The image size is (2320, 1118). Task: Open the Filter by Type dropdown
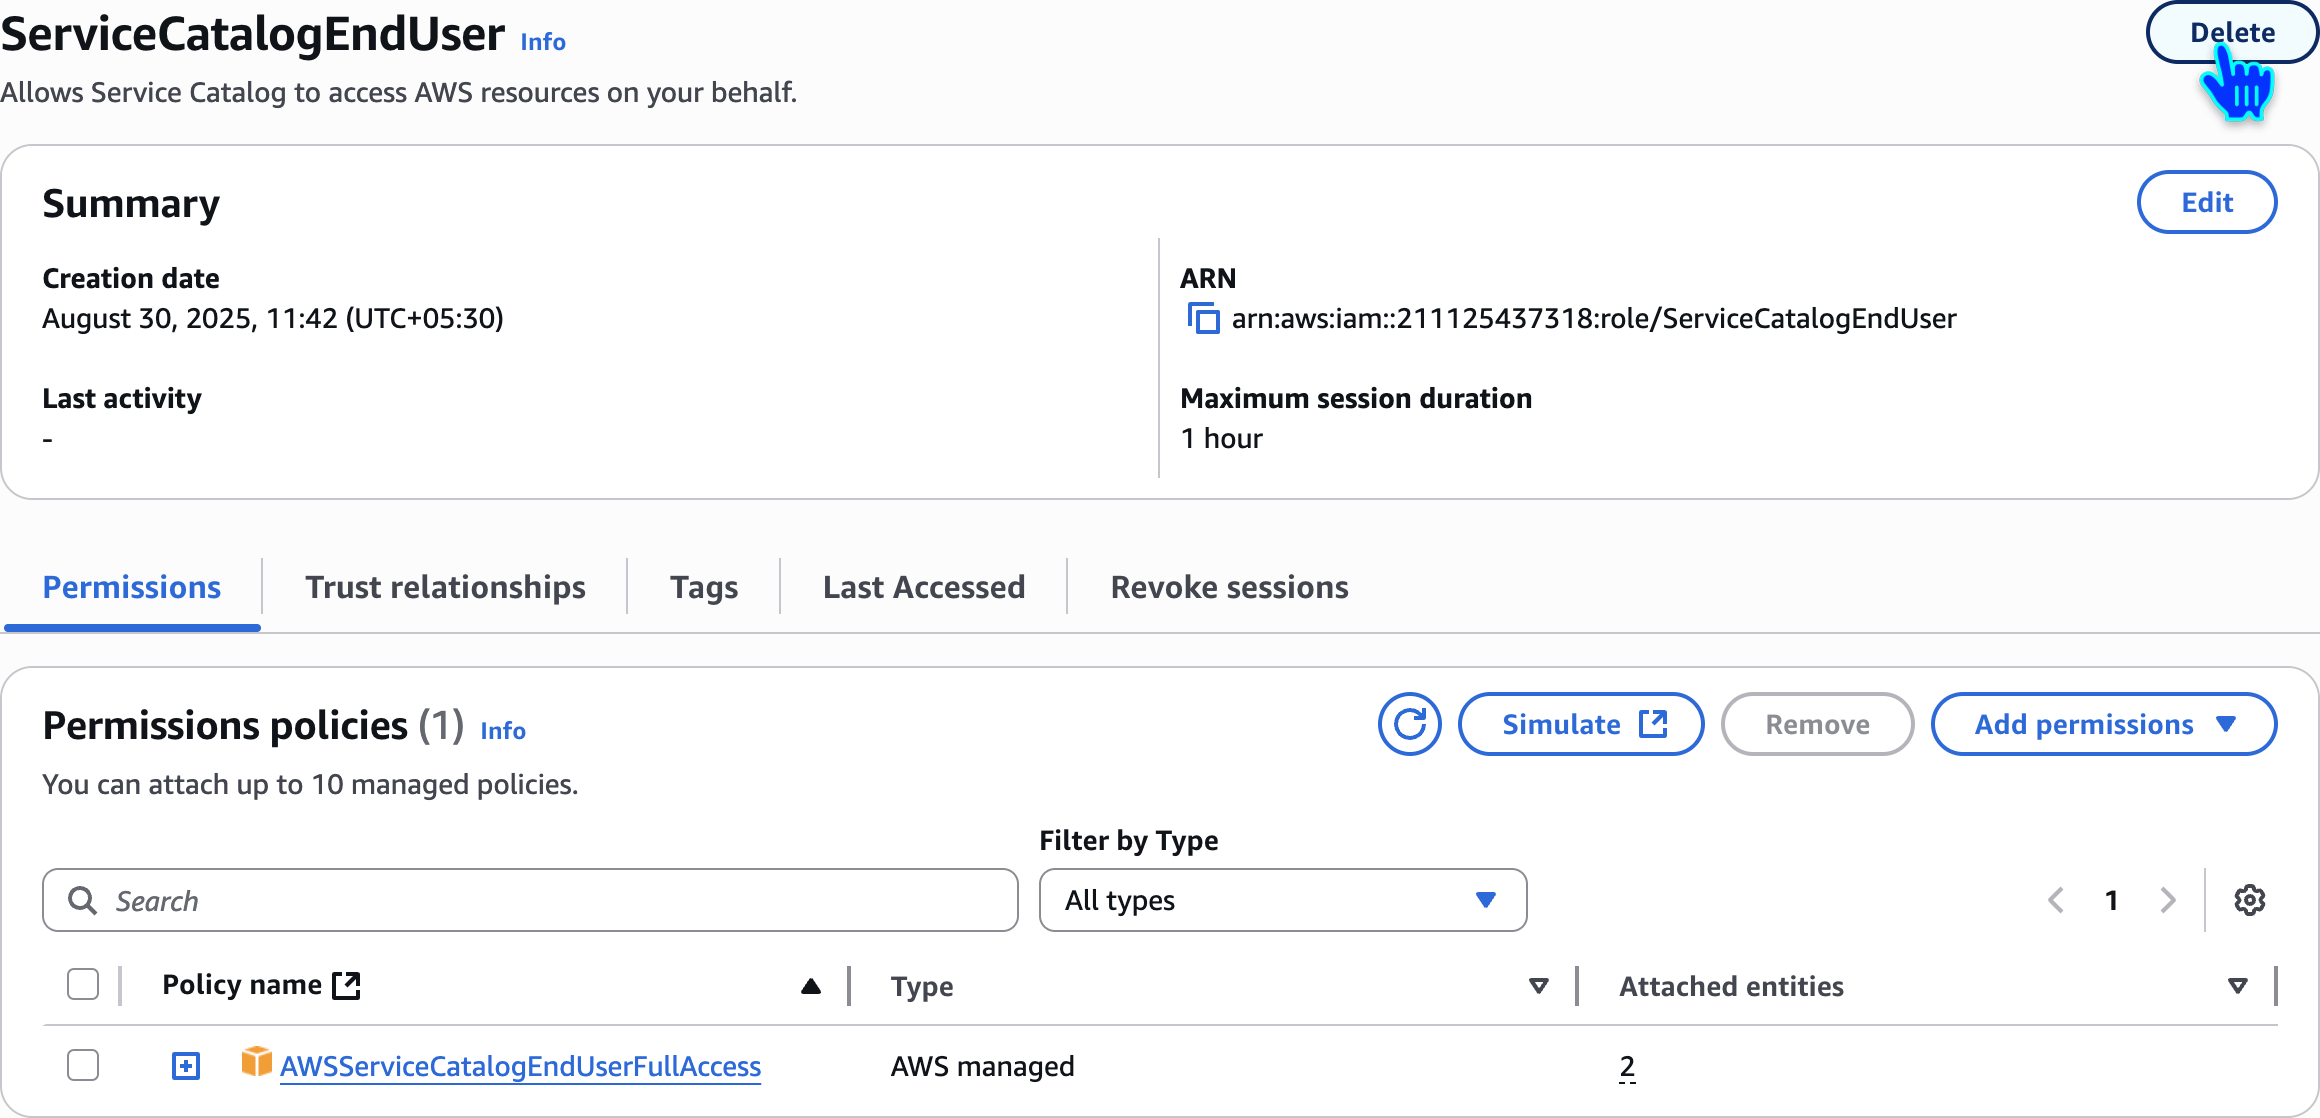[1282, 900]
